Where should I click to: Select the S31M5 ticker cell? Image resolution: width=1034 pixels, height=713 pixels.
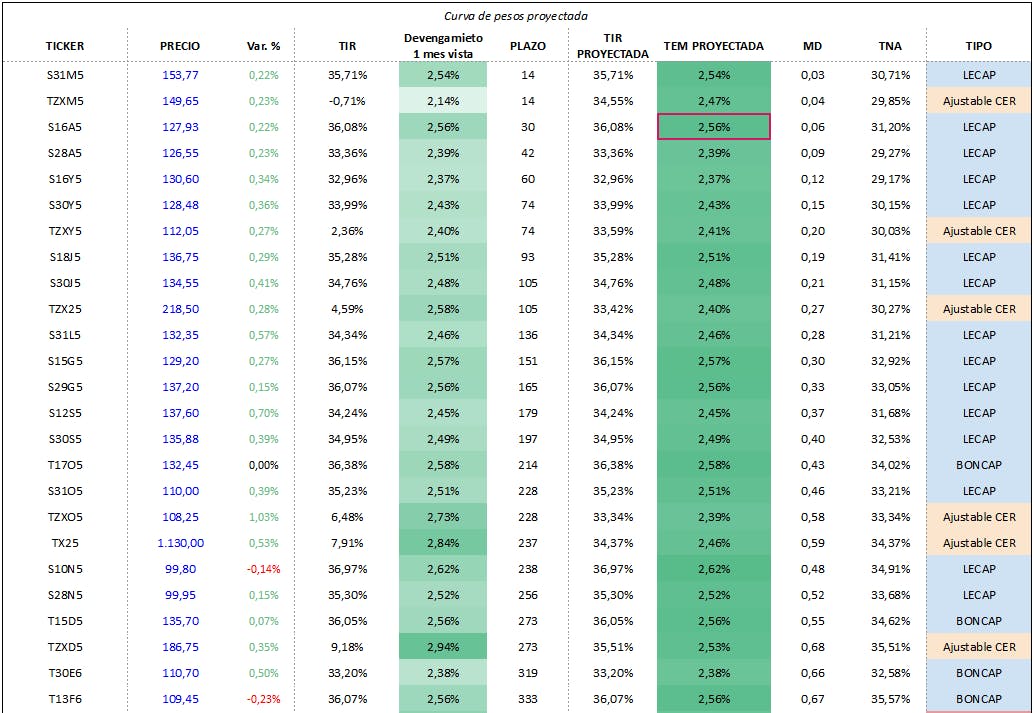point(66,75)
